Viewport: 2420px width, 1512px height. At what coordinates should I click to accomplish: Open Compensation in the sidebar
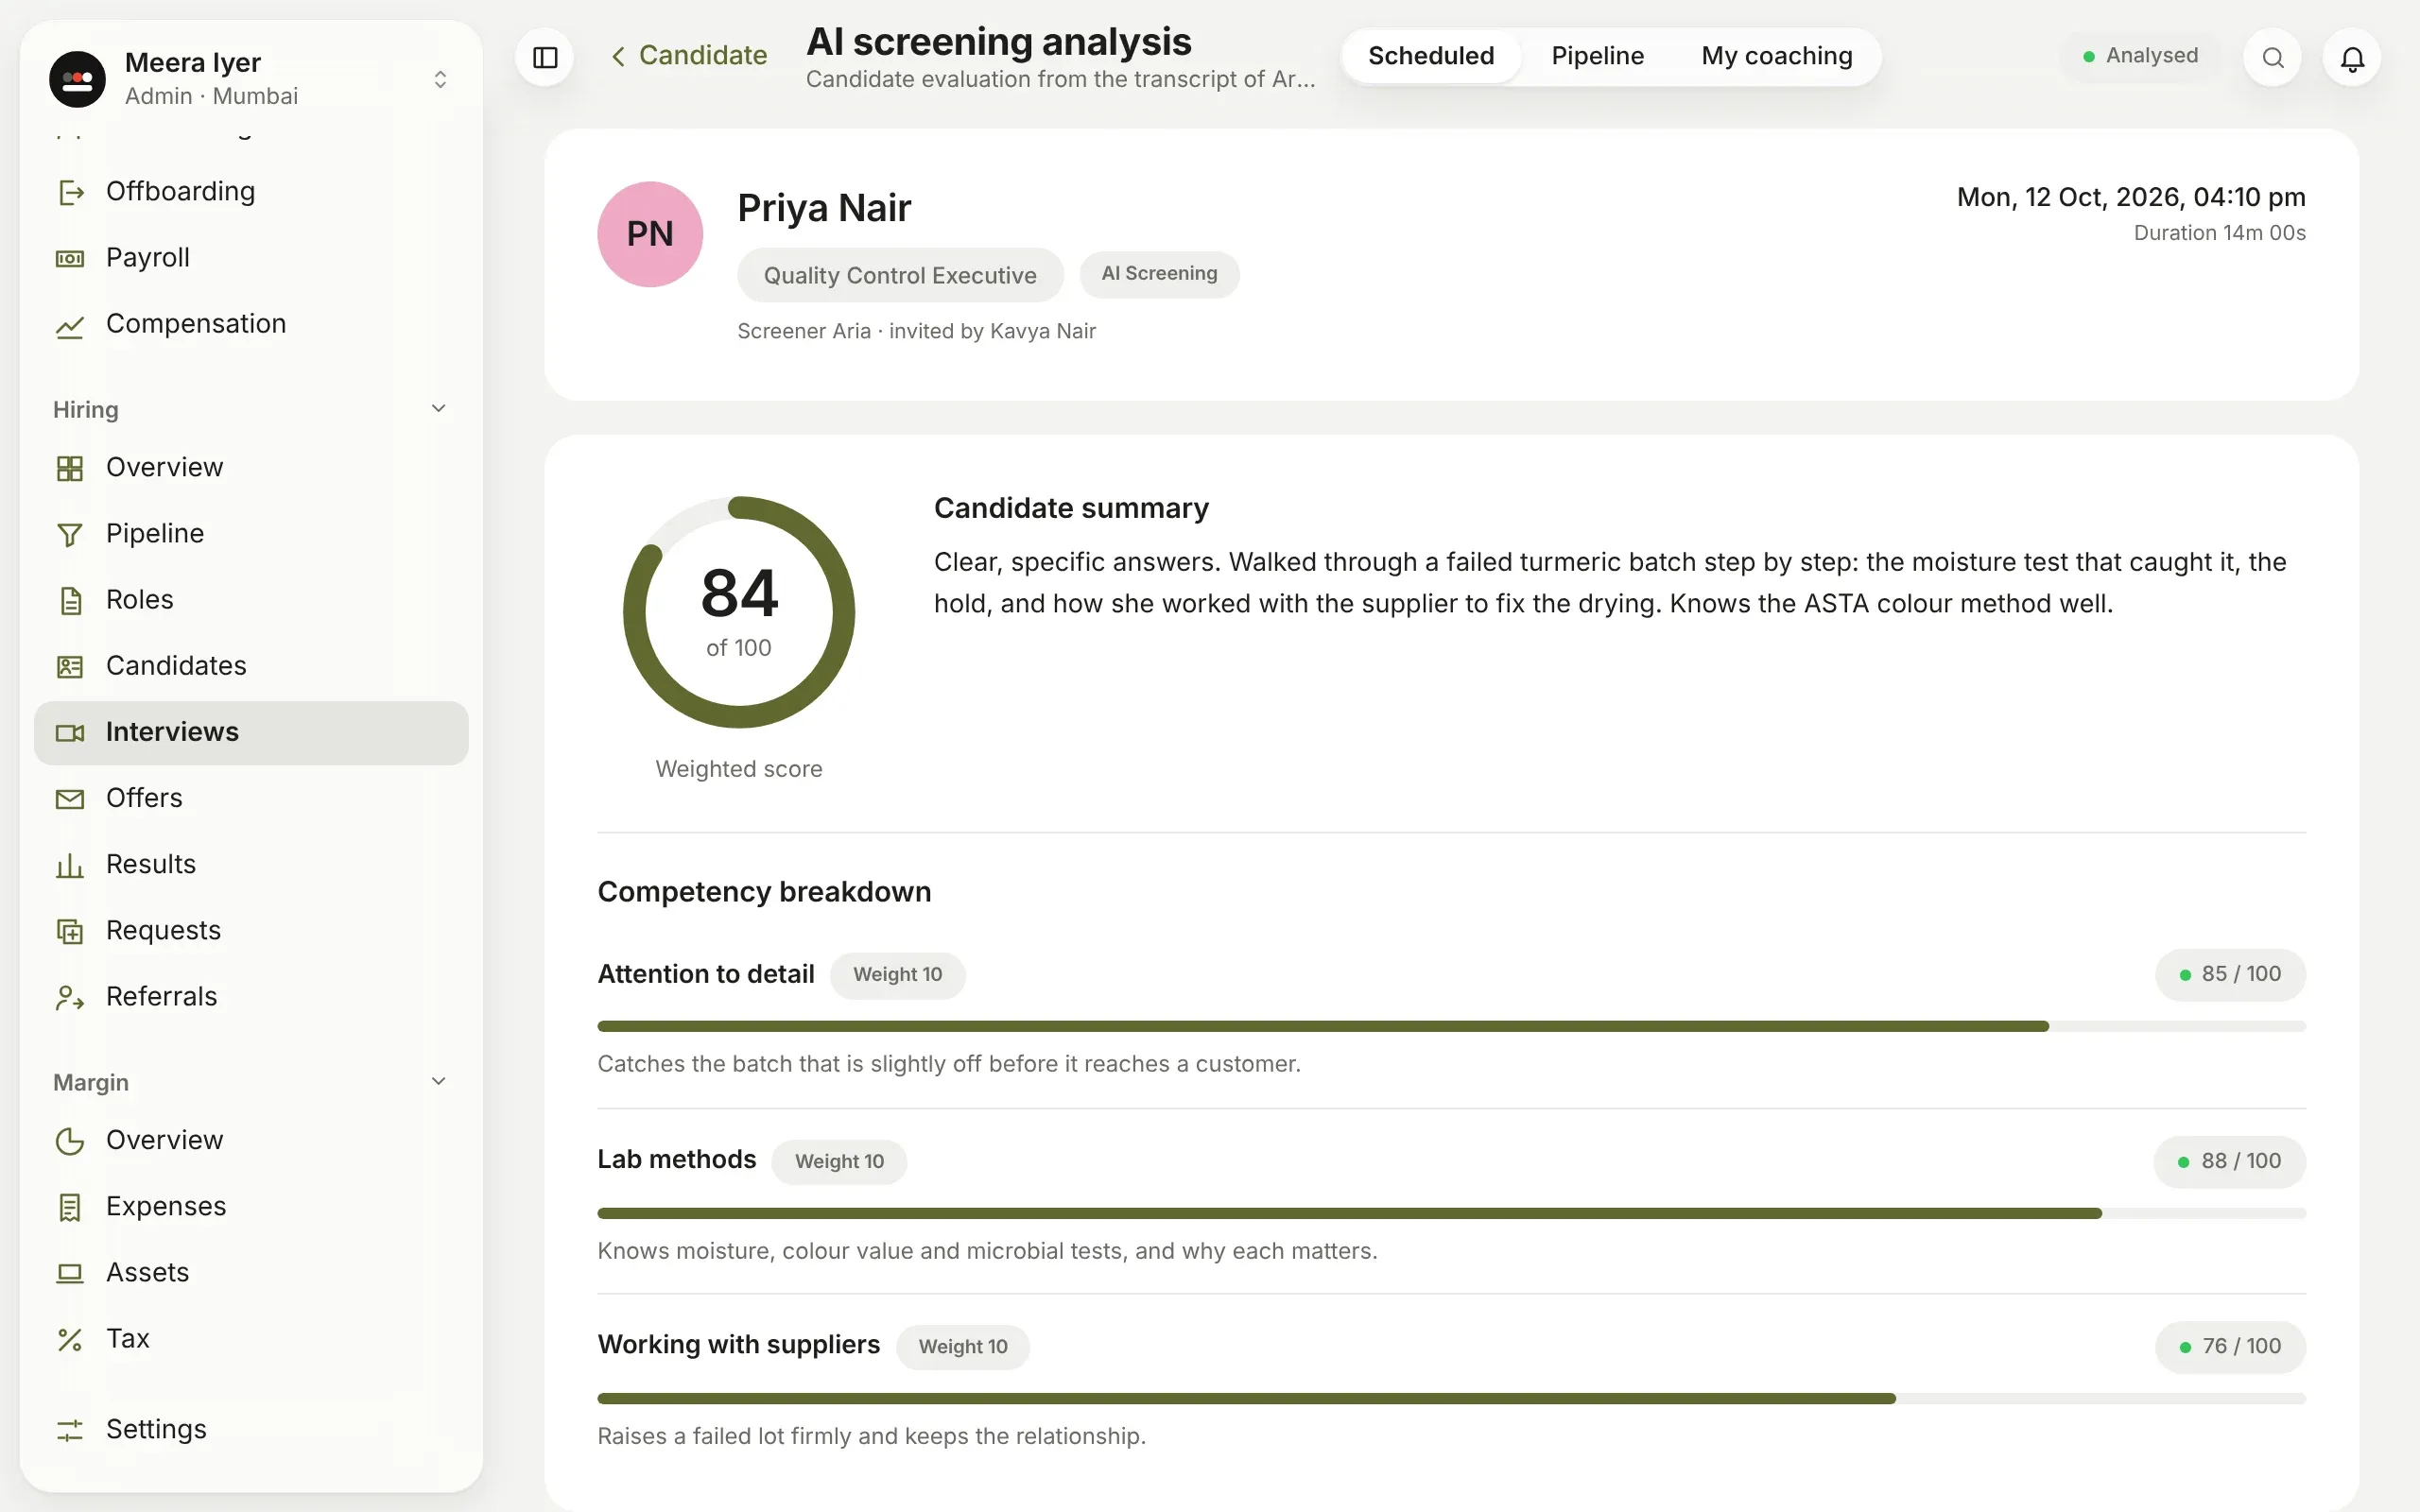pos(251,323)
